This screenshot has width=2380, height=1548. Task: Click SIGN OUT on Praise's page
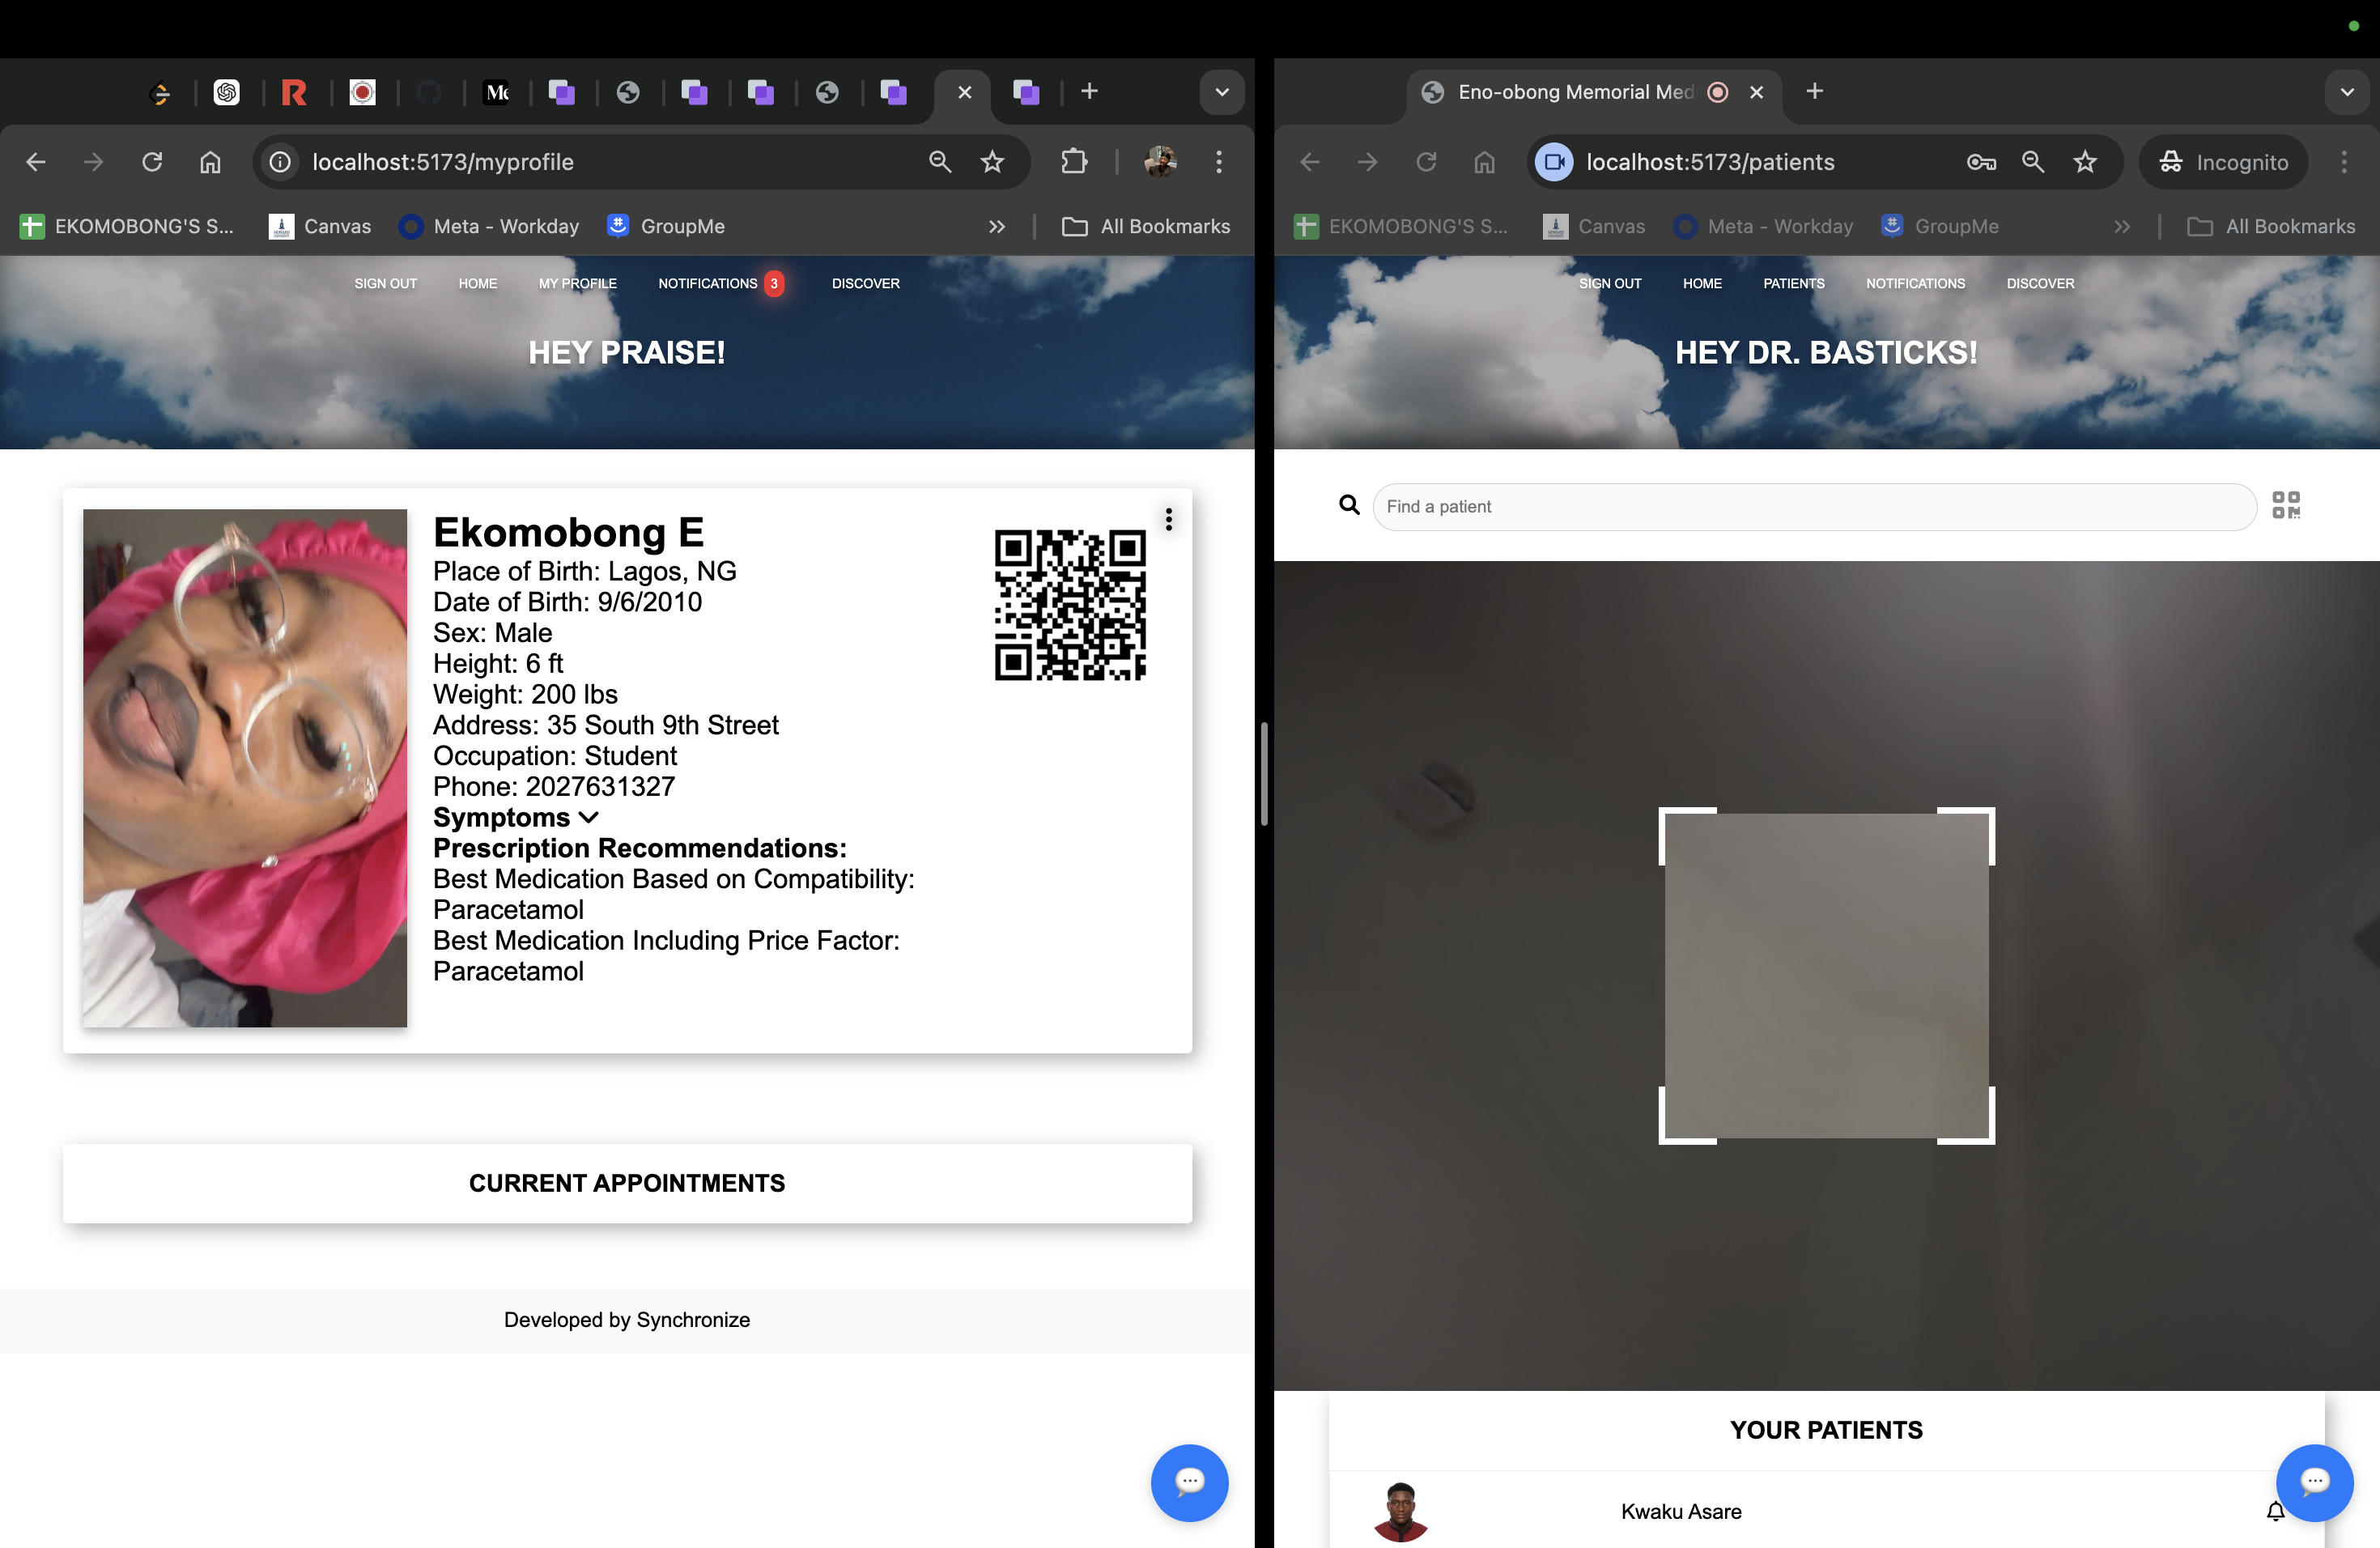point(385,284)
